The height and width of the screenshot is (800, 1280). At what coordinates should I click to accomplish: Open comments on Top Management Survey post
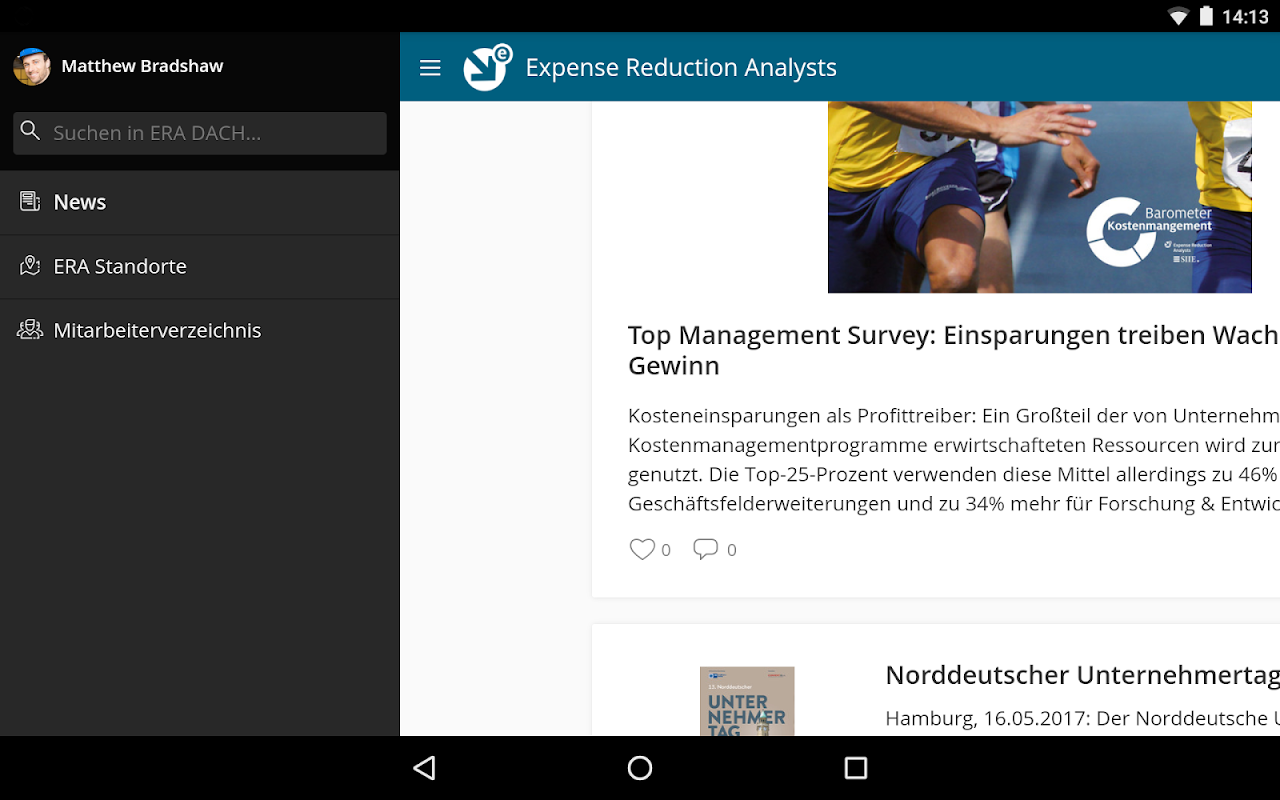tap(706, 549)
